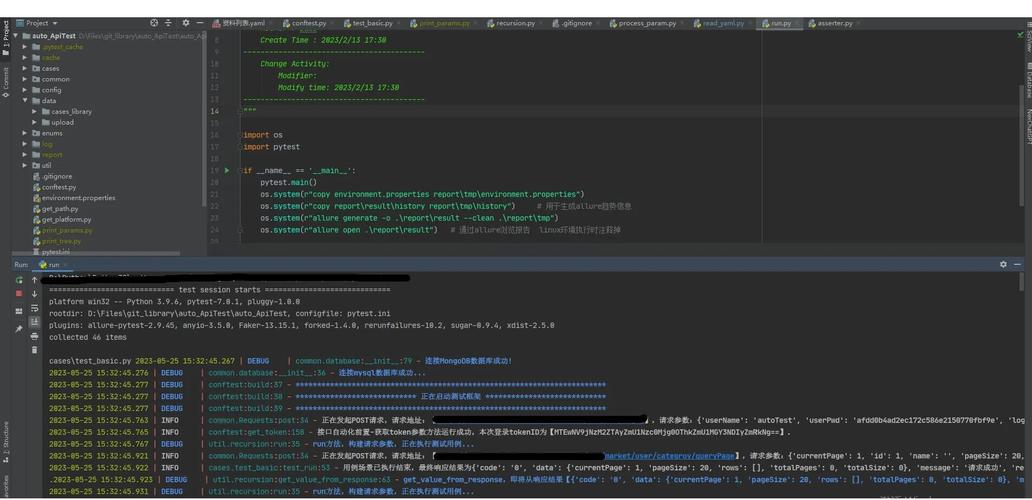The width and height of the screenshot is (1032, 500).
Task: Expand the config folder
Action: tap(25, 89)
